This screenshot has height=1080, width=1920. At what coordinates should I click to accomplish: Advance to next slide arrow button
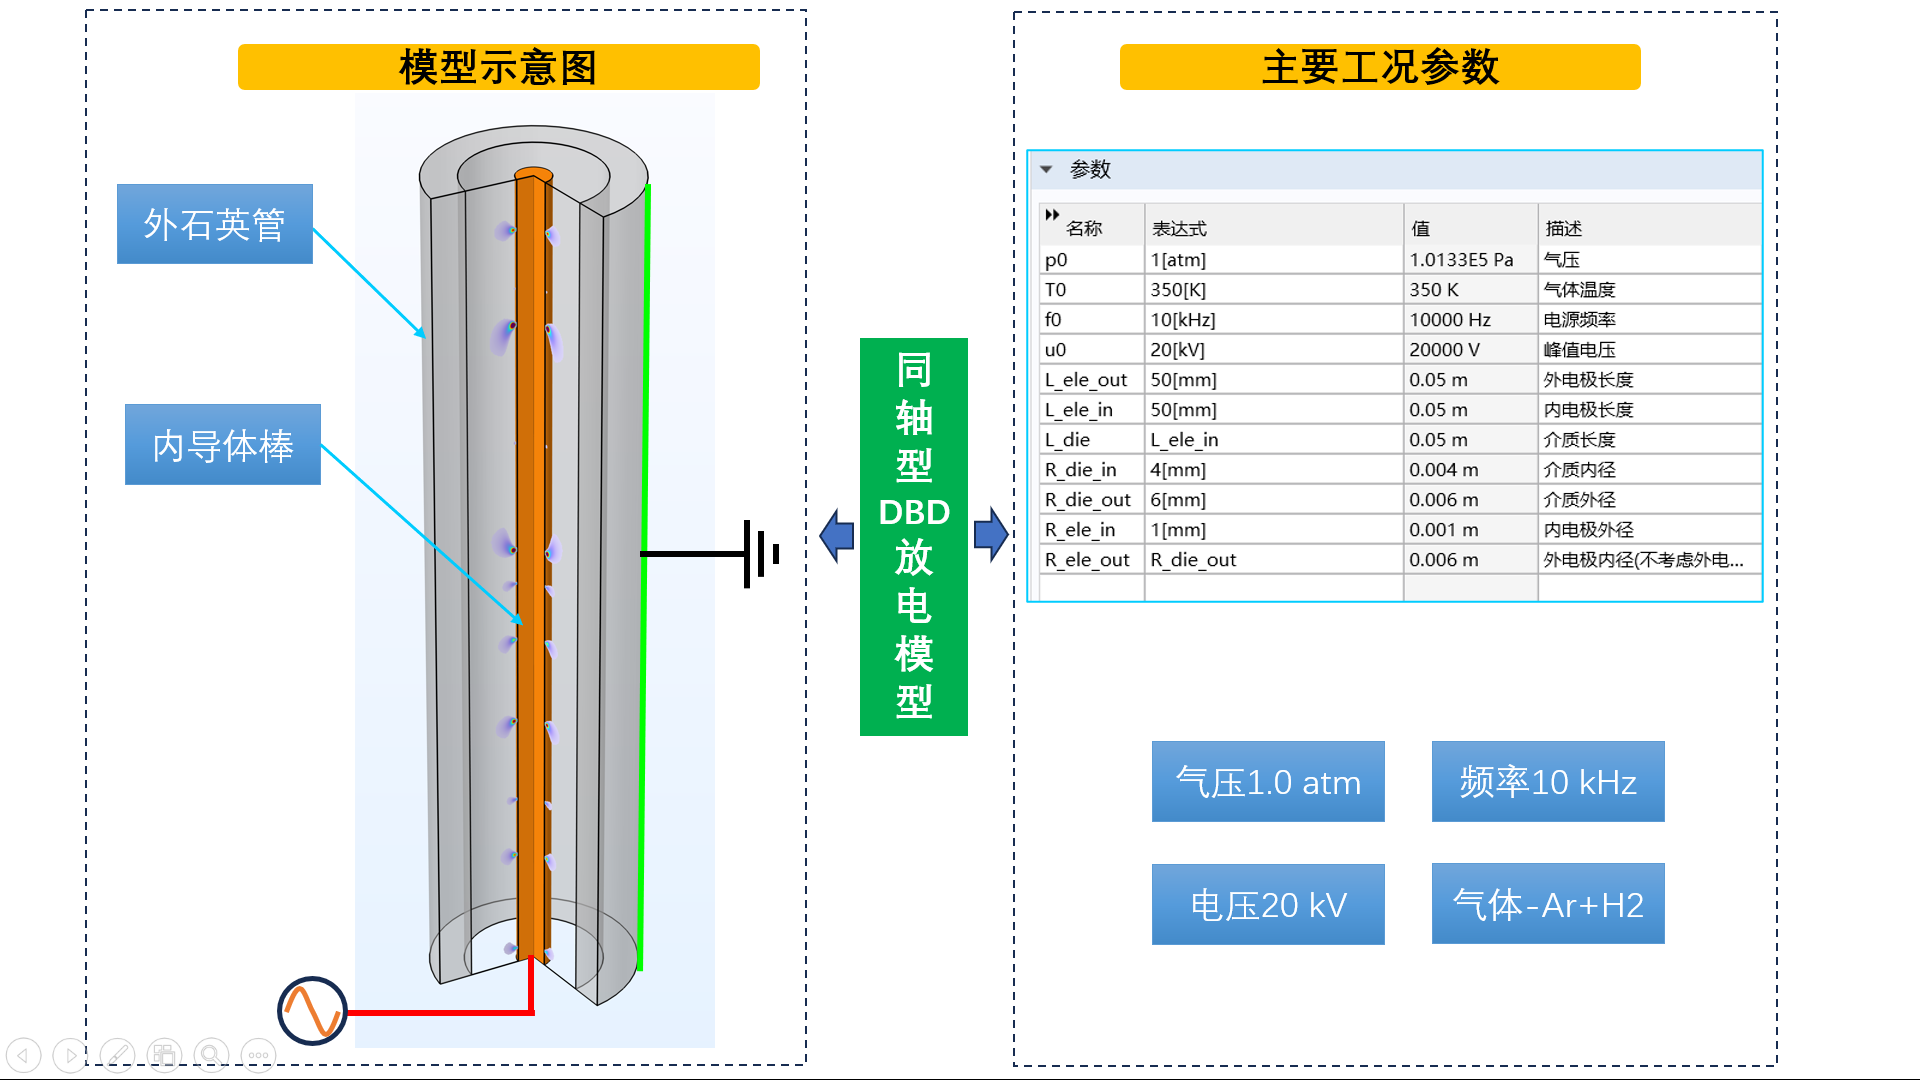70,1055
